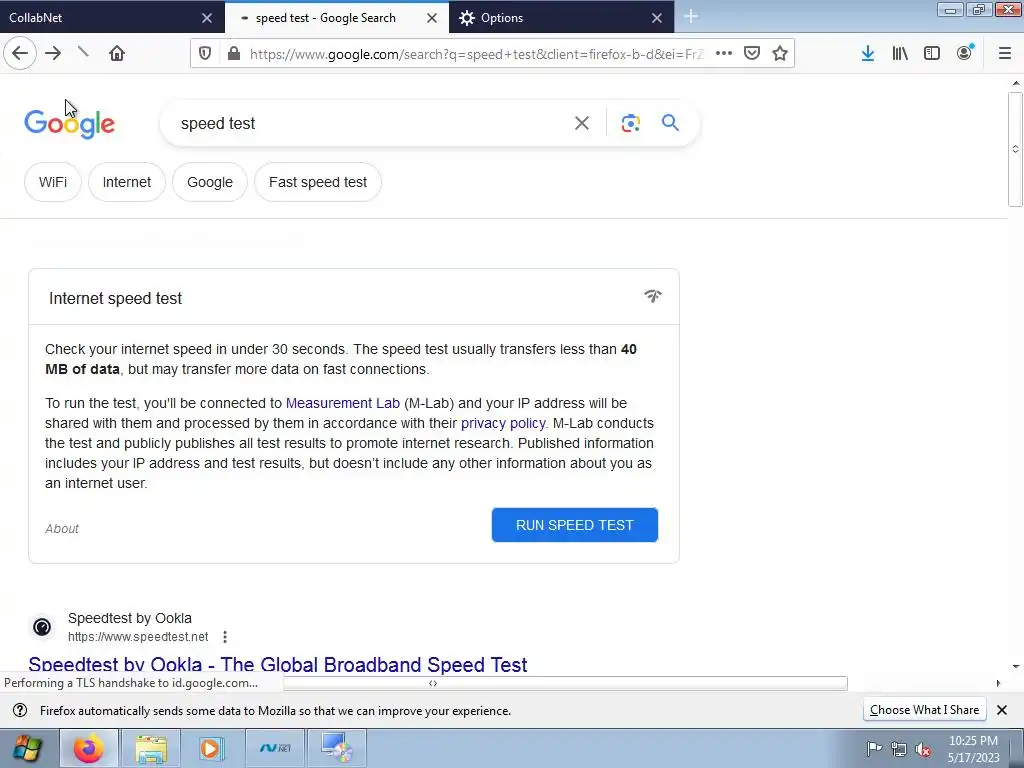
Task: Click the RUN SPEED TEST button
Action: pos(575,525)
